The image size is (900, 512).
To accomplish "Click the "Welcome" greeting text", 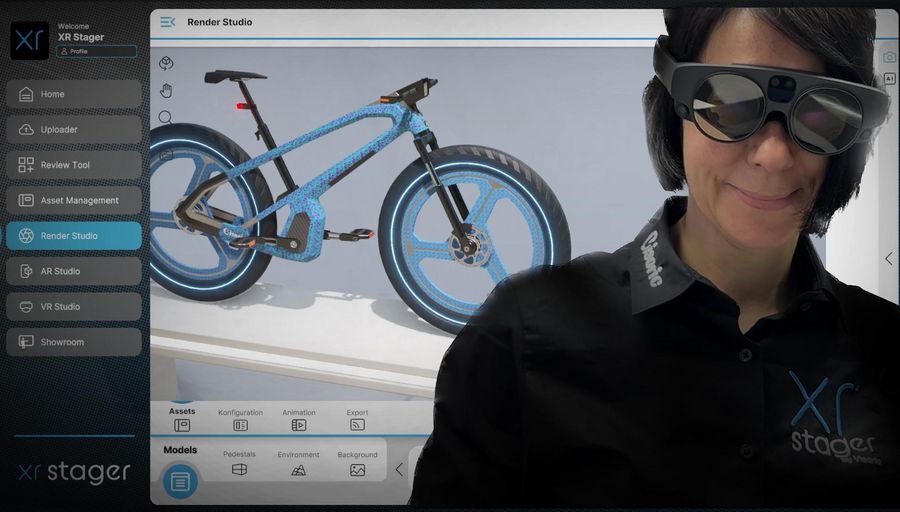I will (x=73, y=26).
